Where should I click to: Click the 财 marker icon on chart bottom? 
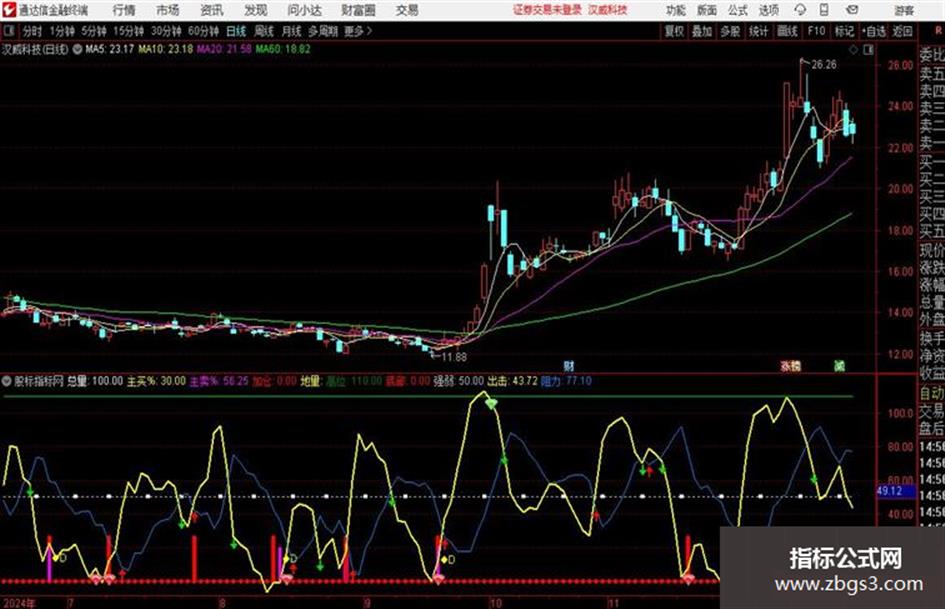[x=568, y=365]
